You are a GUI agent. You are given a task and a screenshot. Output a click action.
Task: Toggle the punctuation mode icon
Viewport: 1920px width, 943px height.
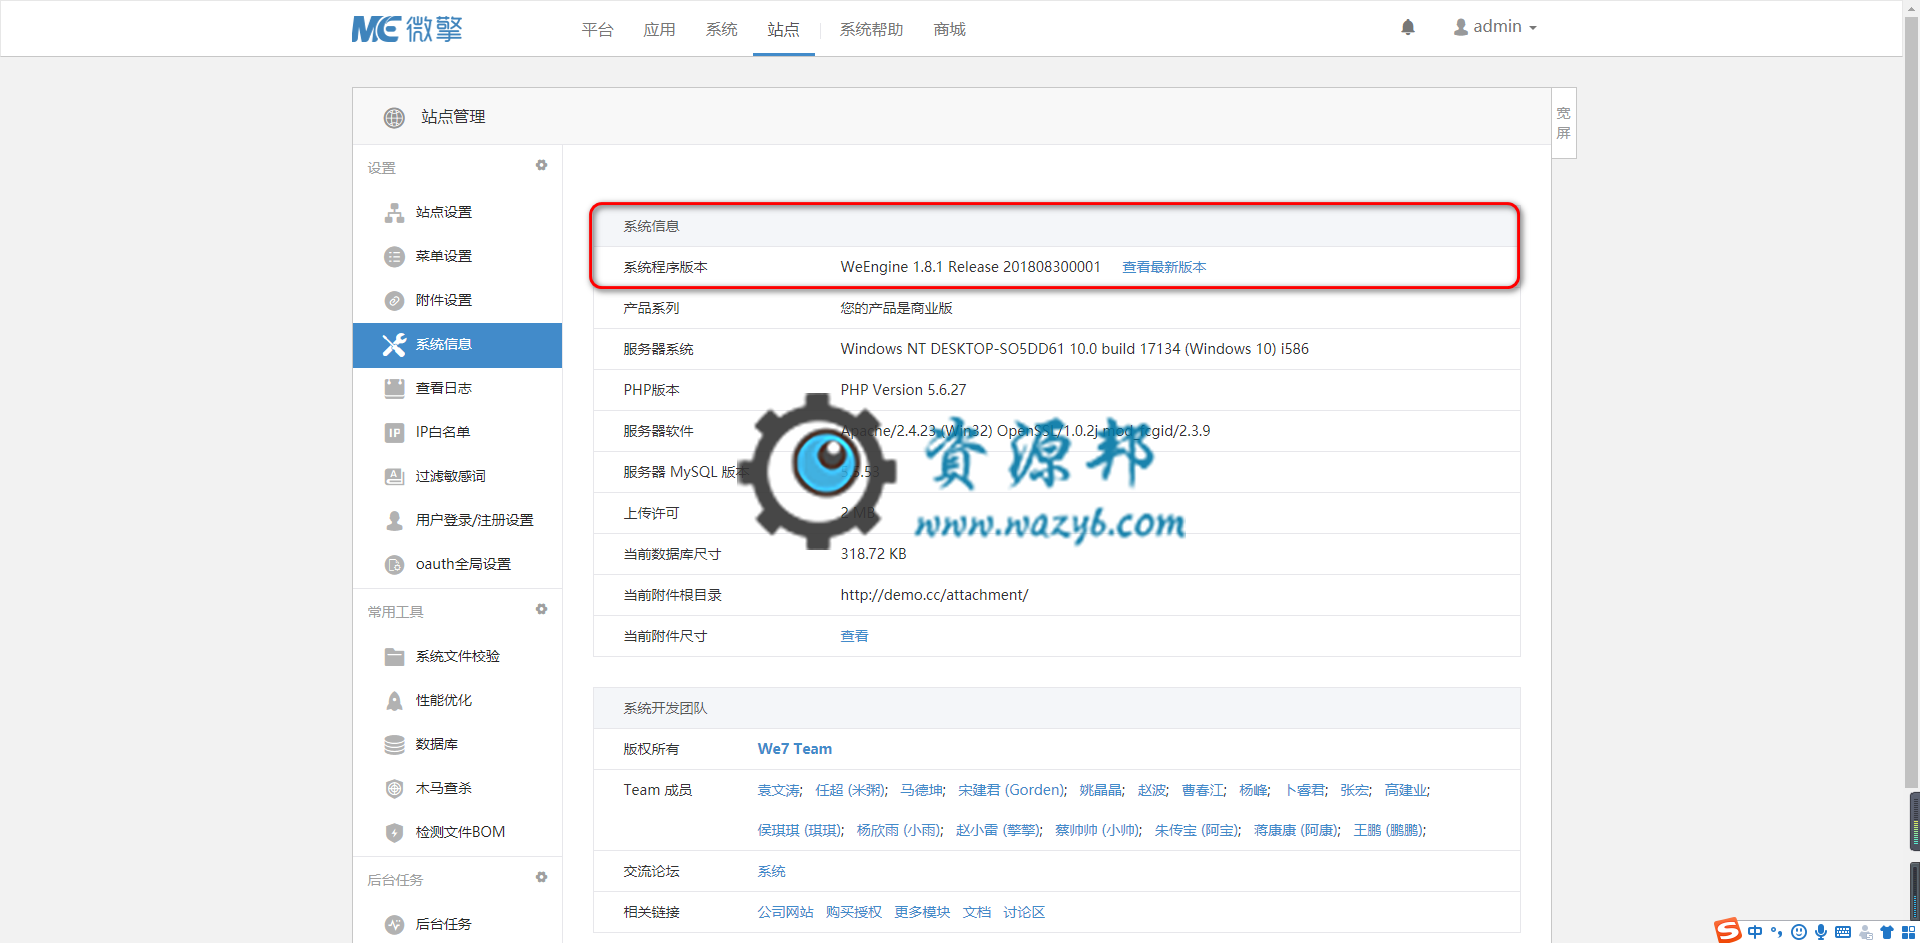[x=1777, y=932]
